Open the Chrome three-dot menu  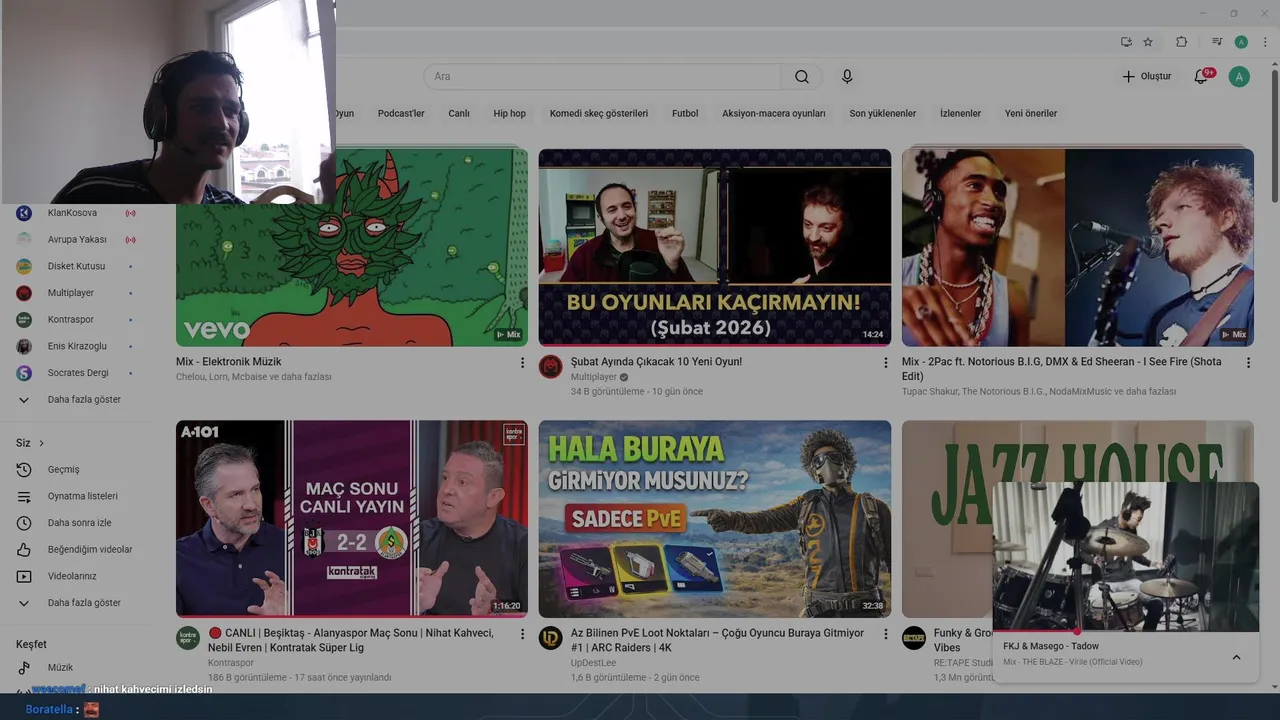(1265, 42)
